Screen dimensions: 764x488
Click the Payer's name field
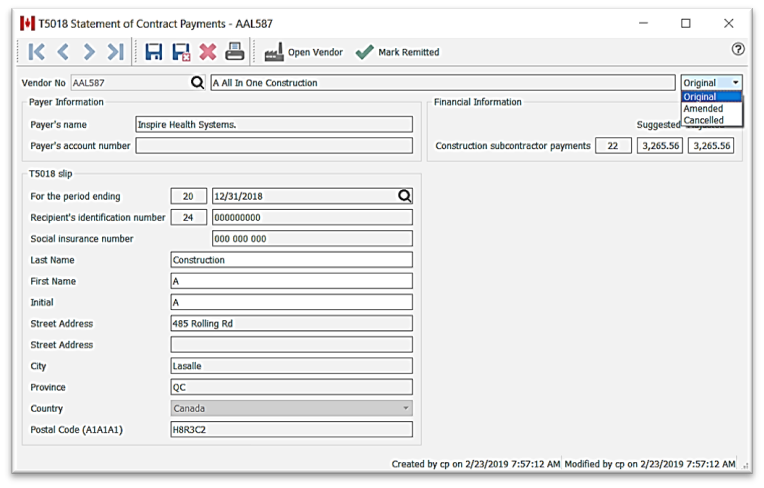(274, 124)
